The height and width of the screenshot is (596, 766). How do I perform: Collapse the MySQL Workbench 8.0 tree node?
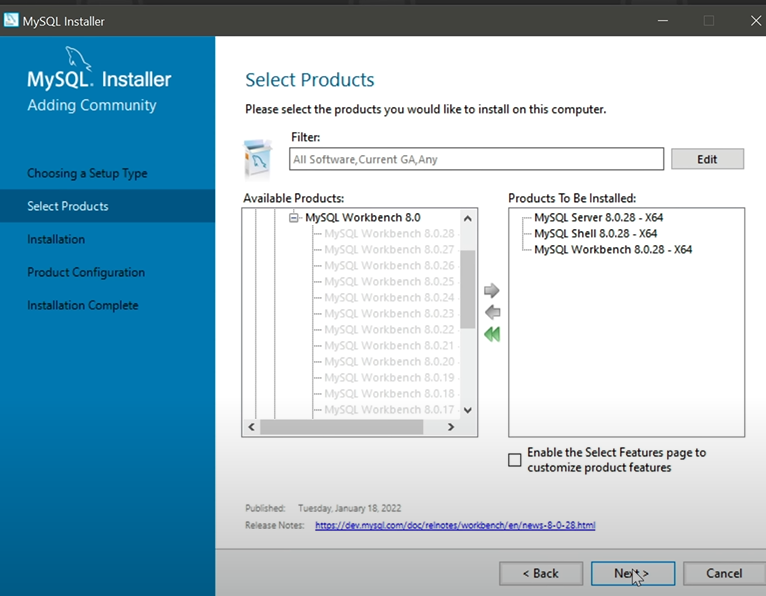(x=293, y=217)
